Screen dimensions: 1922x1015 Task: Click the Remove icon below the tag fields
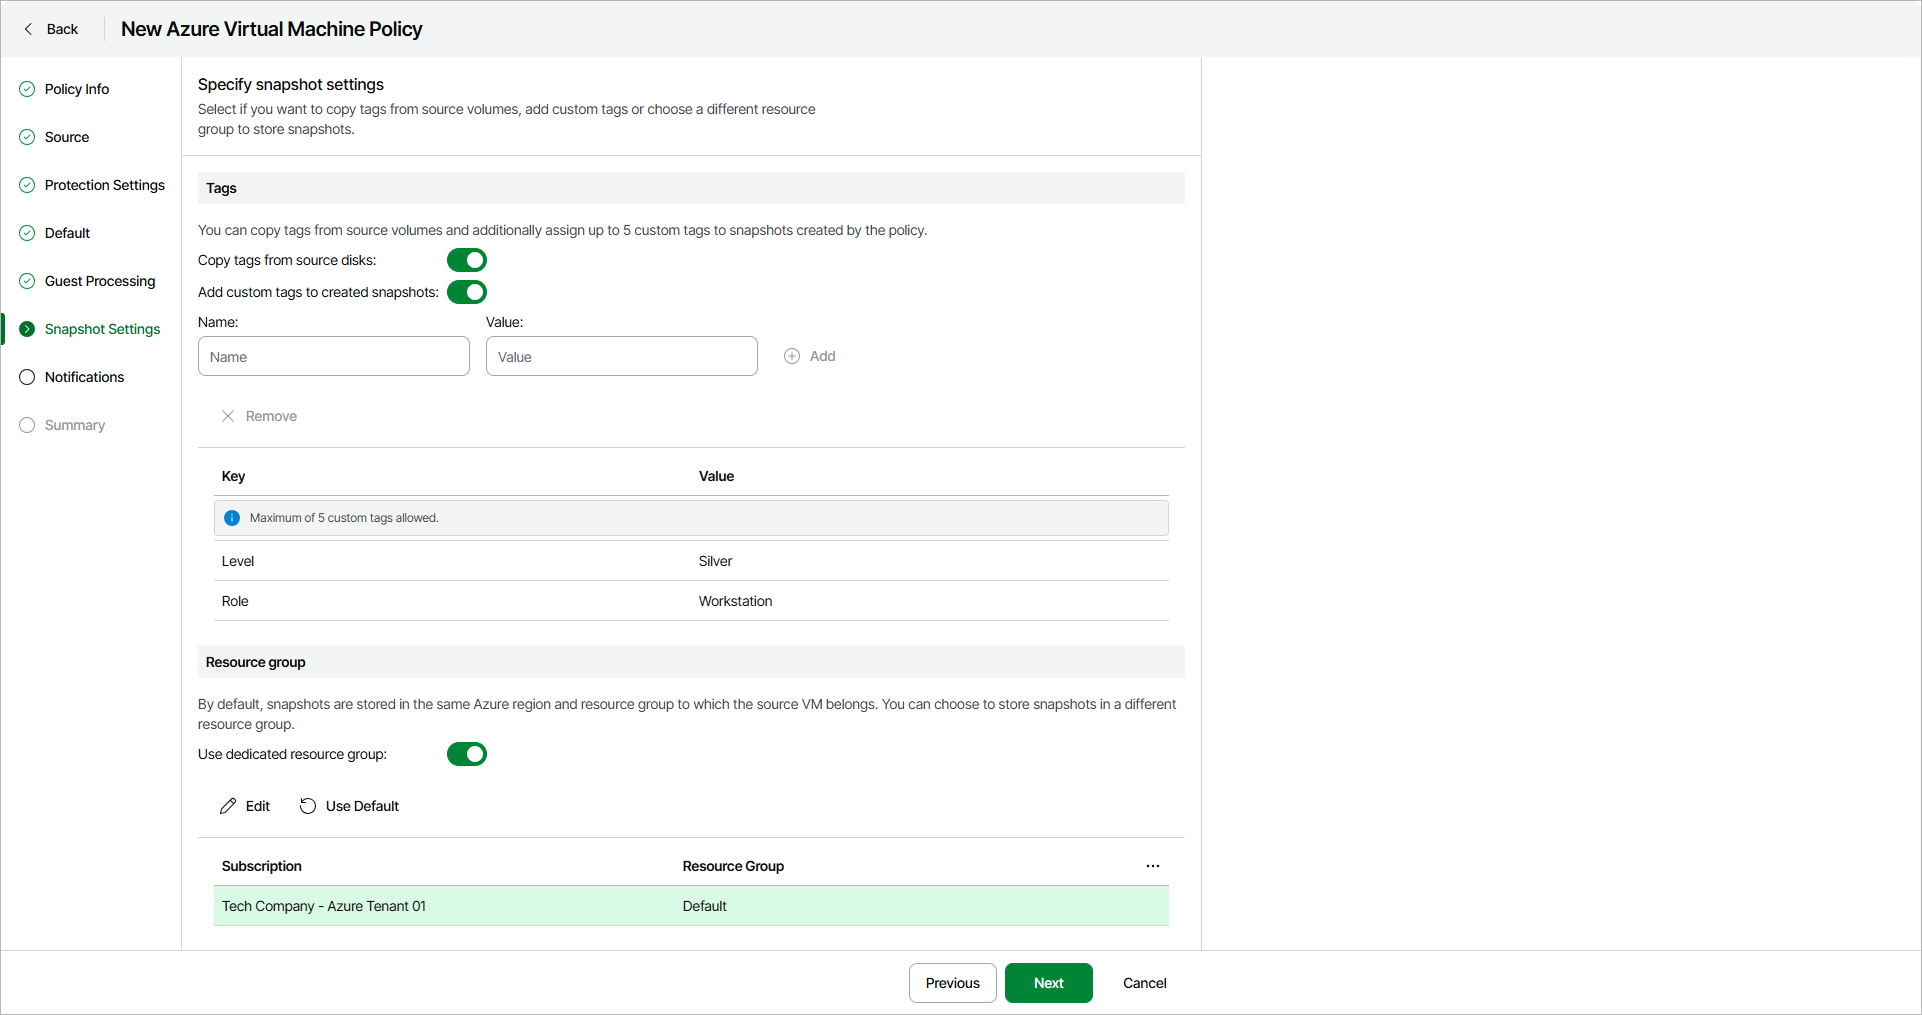coord(228,415)
